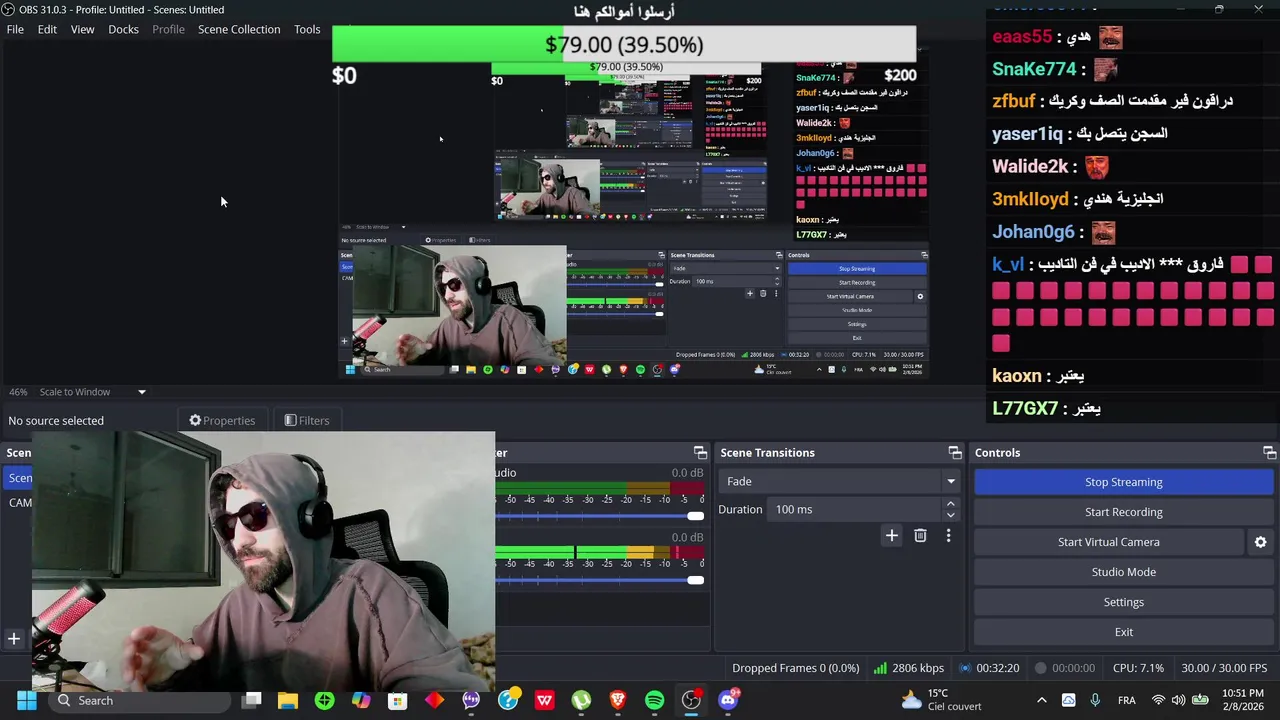The height and width of the screenshot is (720, 1280).
Task: Click the source Filters button
Action: pyautogui.click(x=307, y=421)
